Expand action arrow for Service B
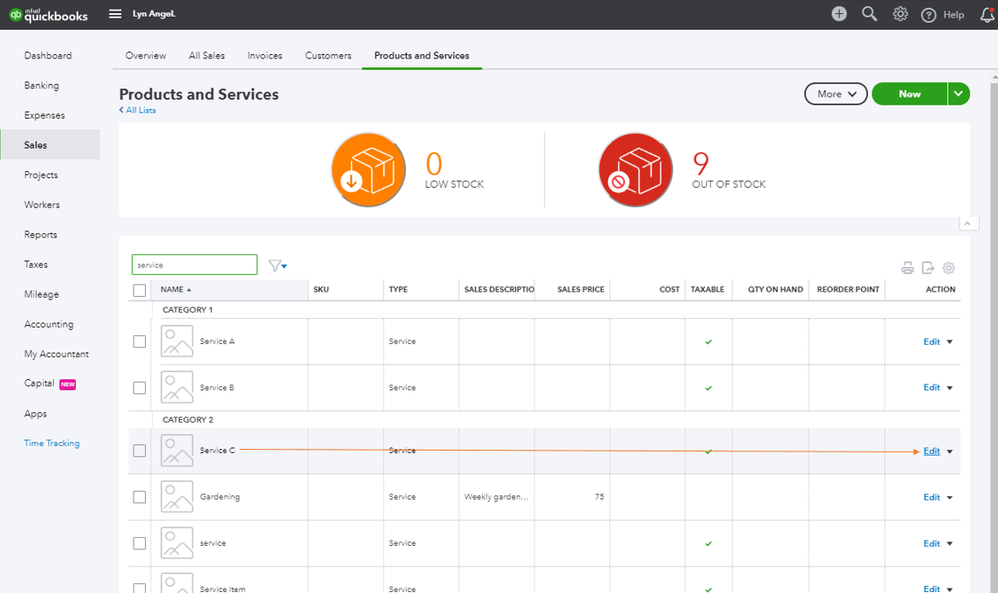The width and height of the screenshot is (998, 593). click(x=950, y=387)
